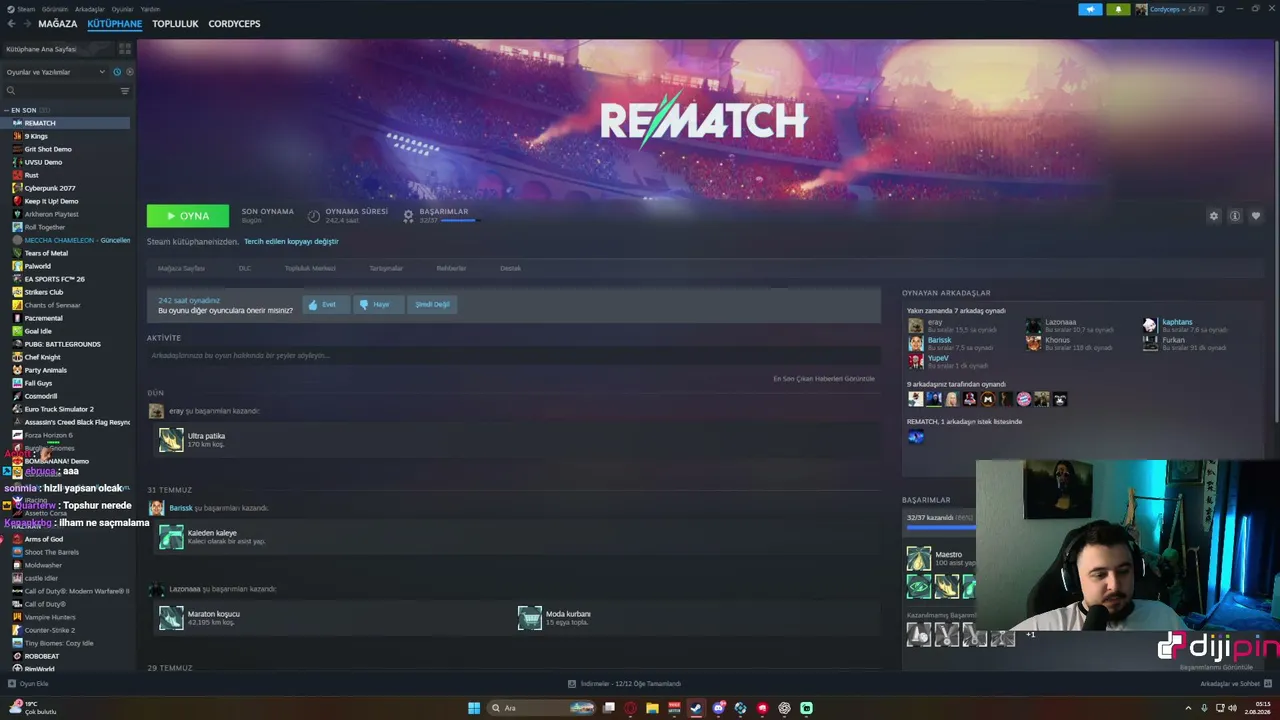Click the Maraton koşucu achievement icon
Image resolution: width=1280 pixels, height=720 pixels.
pos(171,618)
